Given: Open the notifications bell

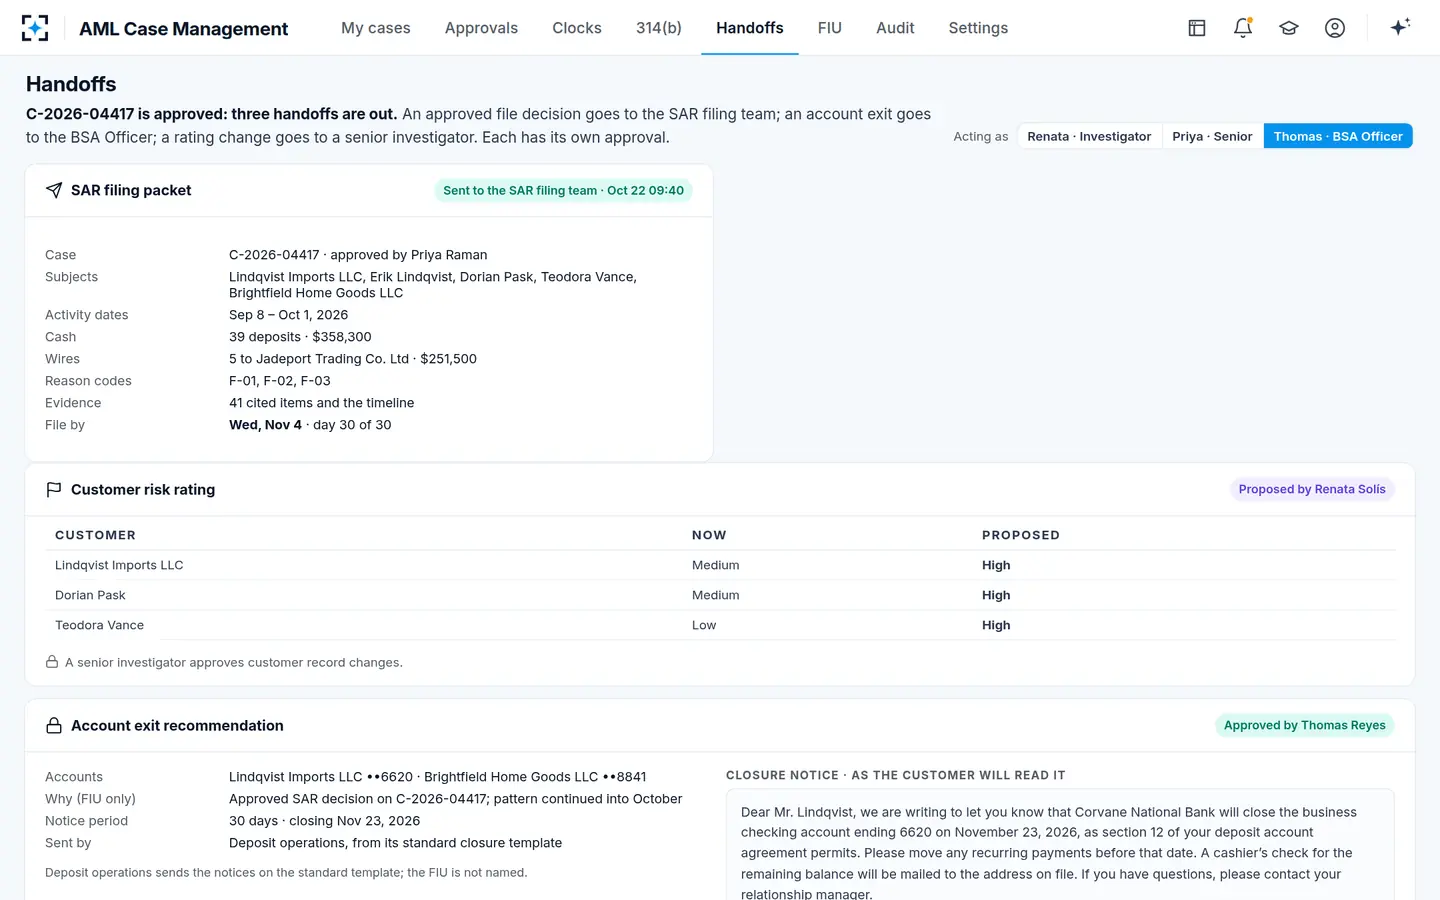Looking at the screenshot, I should tap(1243, 28).
